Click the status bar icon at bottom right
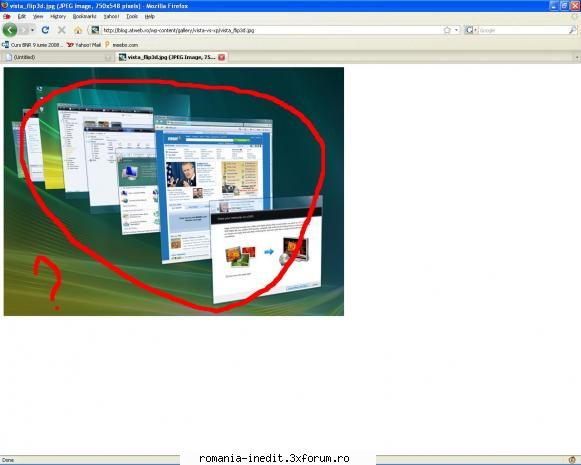 (572, 460)
